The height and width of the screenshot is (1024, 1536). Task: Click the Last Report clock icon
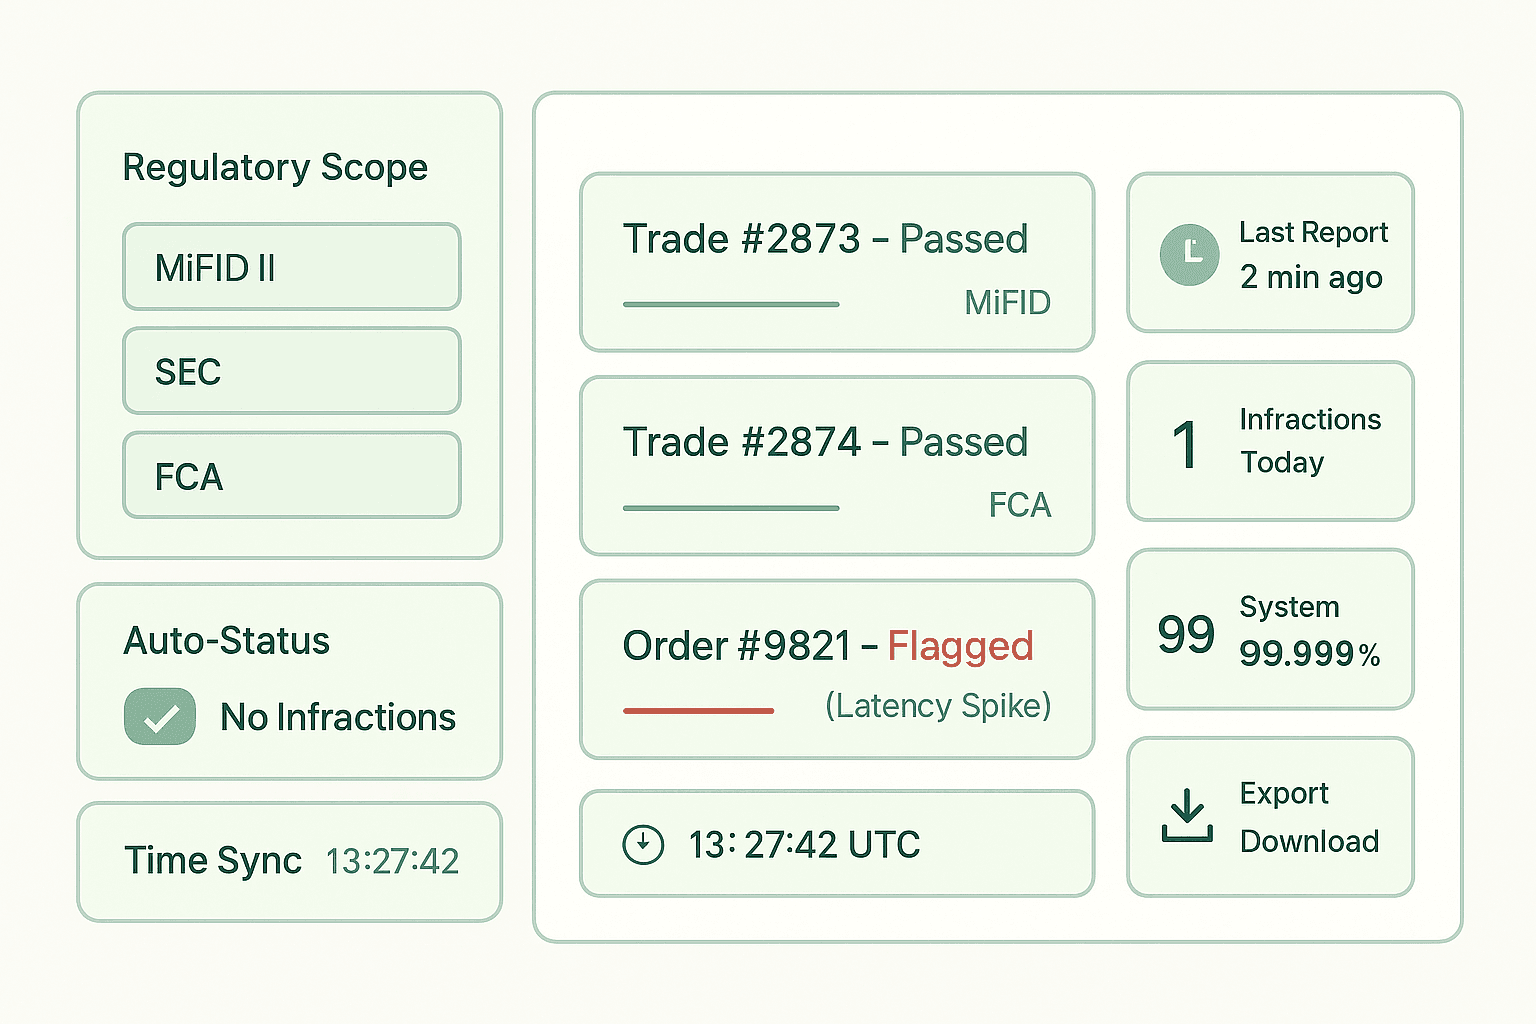[1189, 254]
